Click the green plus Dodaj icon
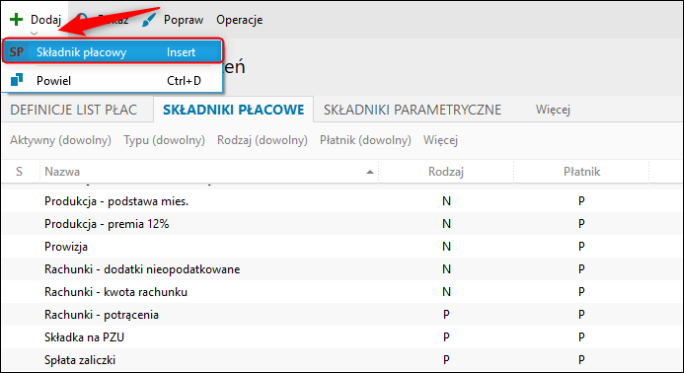The height and width of the screenshot is (373, 684). 16,20
